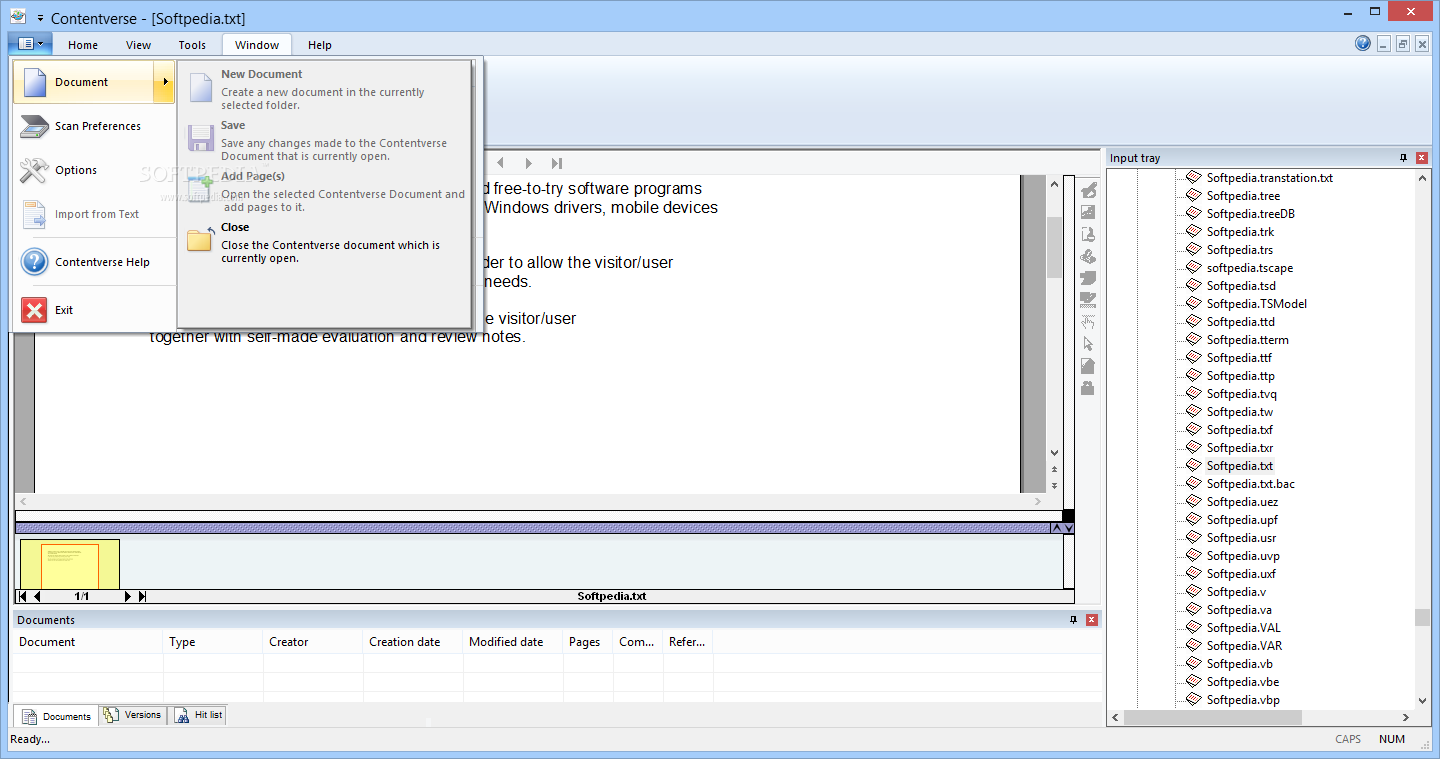Toggle pin on the Documents panel
1440x759 pixels.
pyautogui.click(x=1074, y=620)
